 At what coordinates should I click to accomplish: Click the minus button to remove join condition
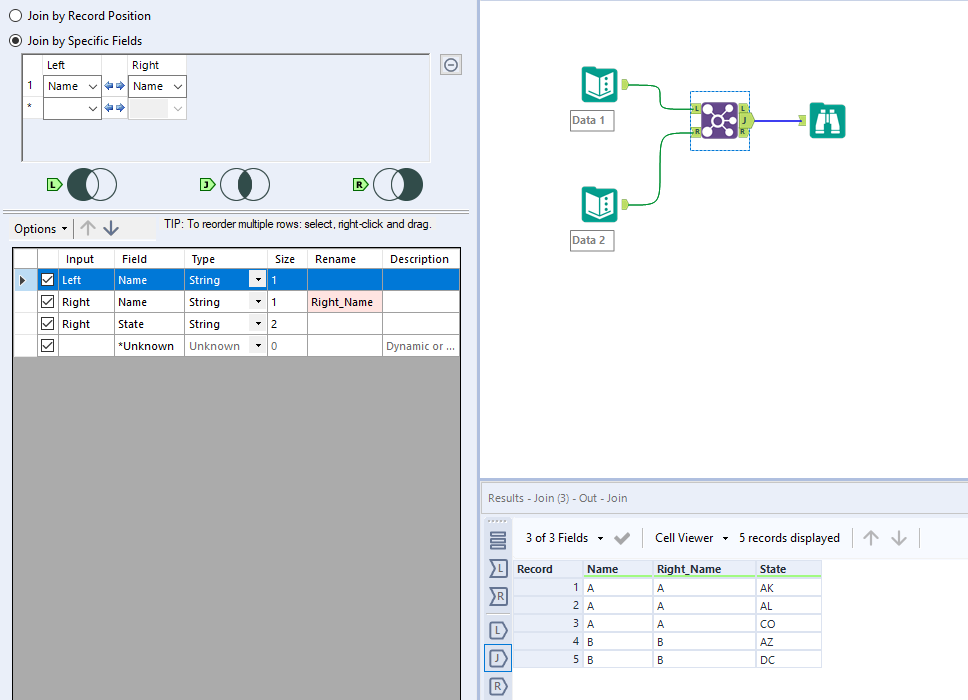(x=450, y=64)
